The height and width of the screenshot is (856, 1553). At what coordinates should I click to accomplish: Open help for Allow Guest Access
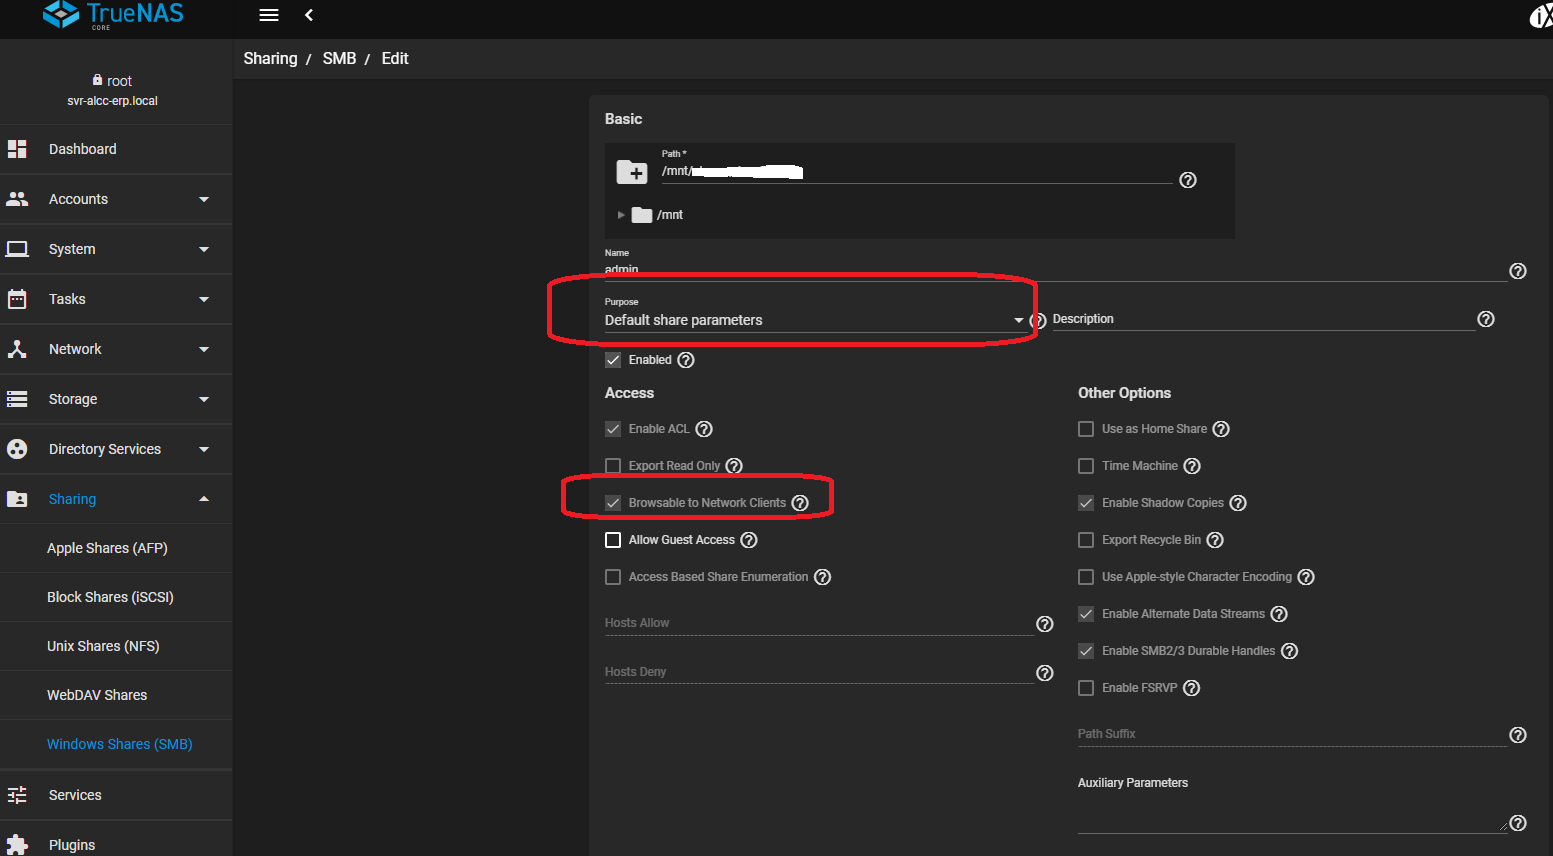[x=749, y=540]
